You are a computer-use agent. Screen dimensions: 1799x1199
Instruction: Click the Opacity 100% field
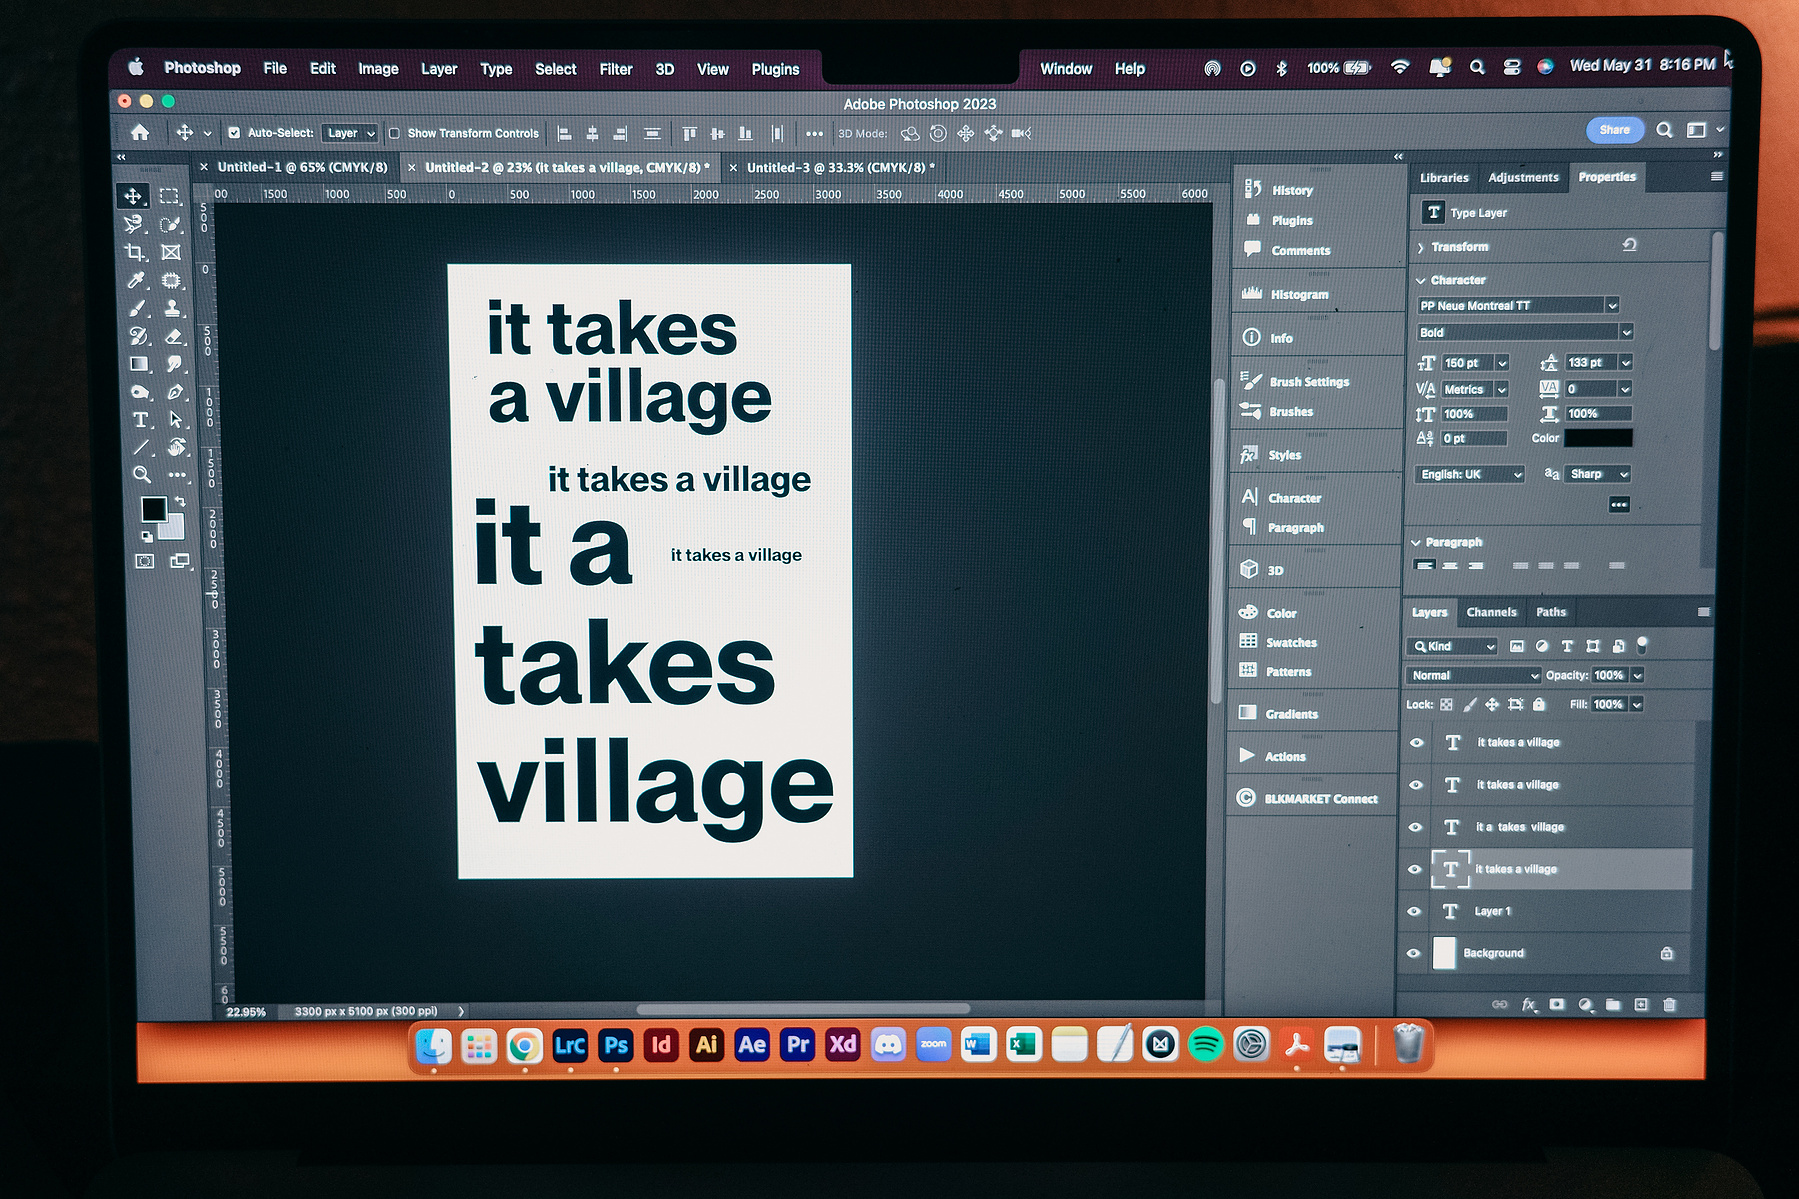[1609, 675]
